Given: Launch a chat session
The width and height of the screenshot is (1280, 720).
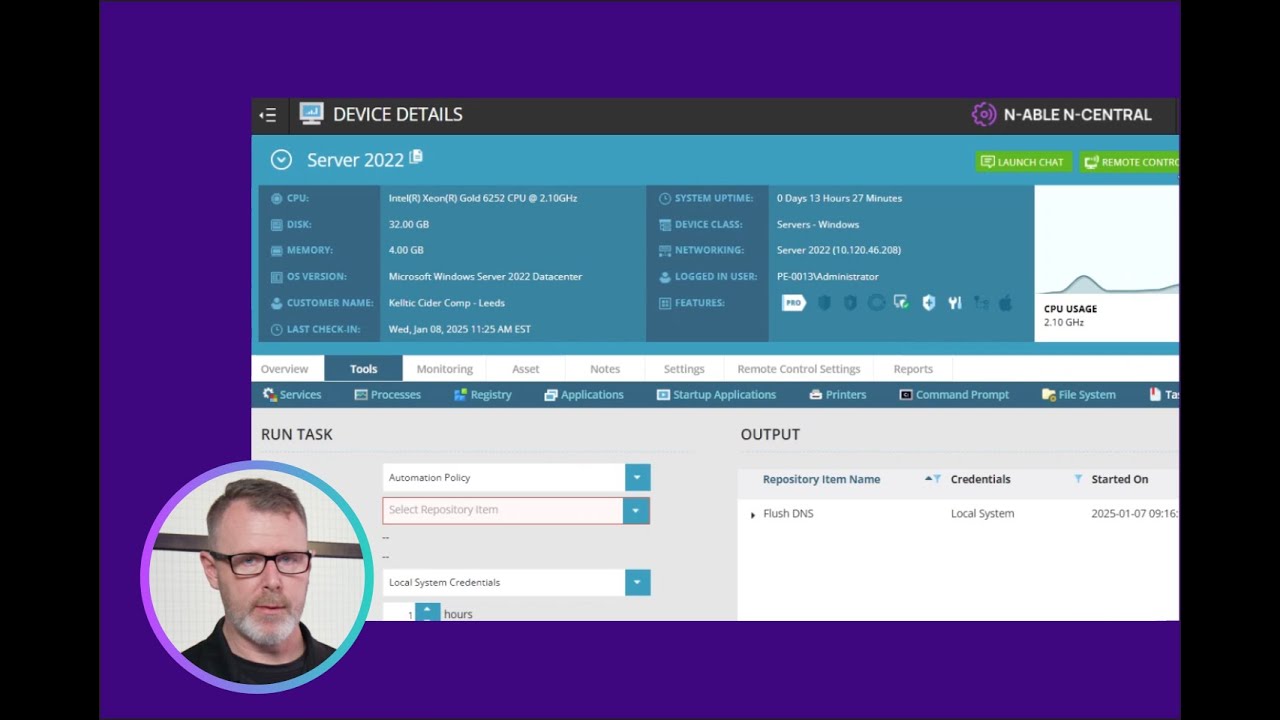Looking at the screenshot, I should click(x=1023, y=162).
